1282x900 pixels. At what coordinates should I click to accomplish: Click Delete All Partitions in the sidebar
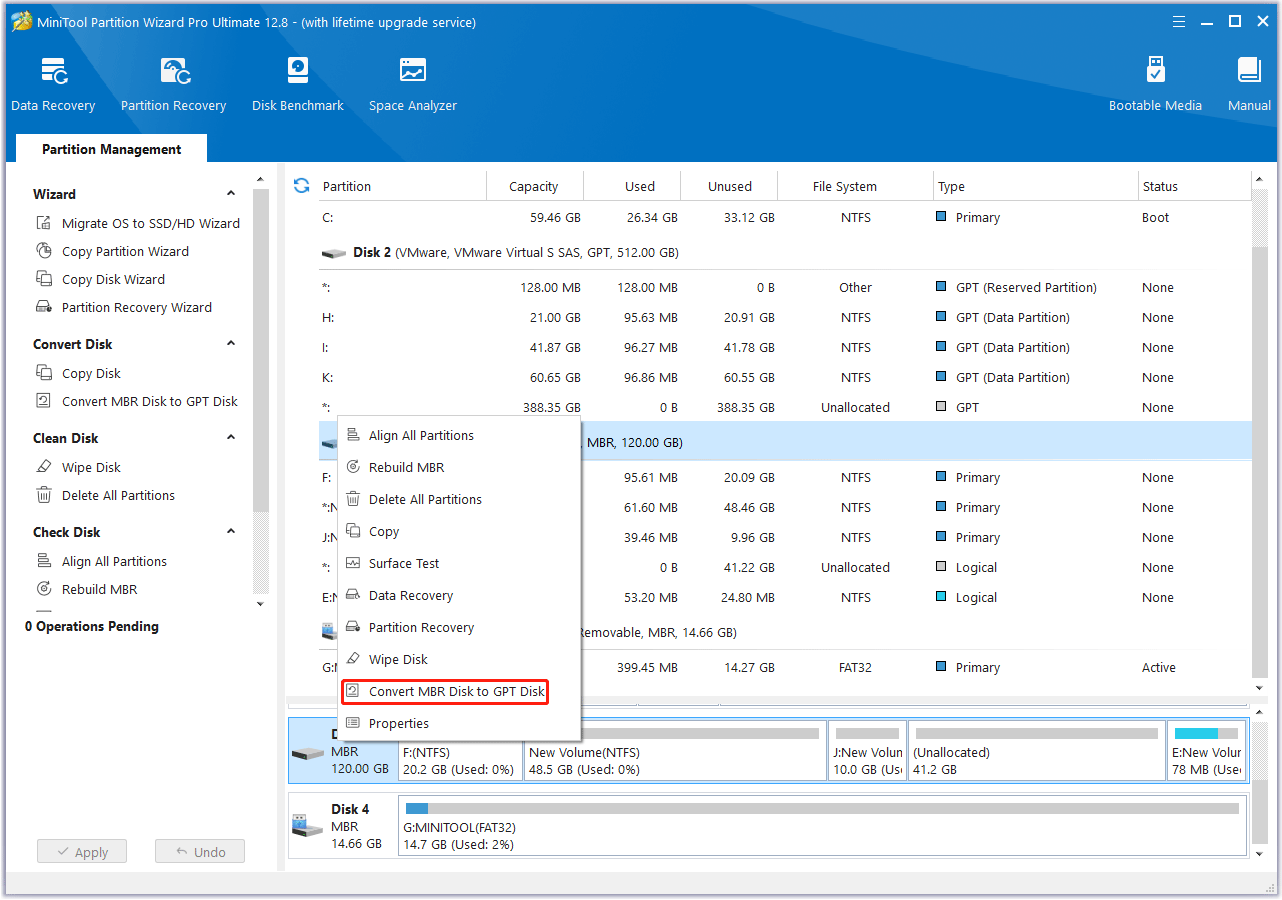[x=105, y=495]
